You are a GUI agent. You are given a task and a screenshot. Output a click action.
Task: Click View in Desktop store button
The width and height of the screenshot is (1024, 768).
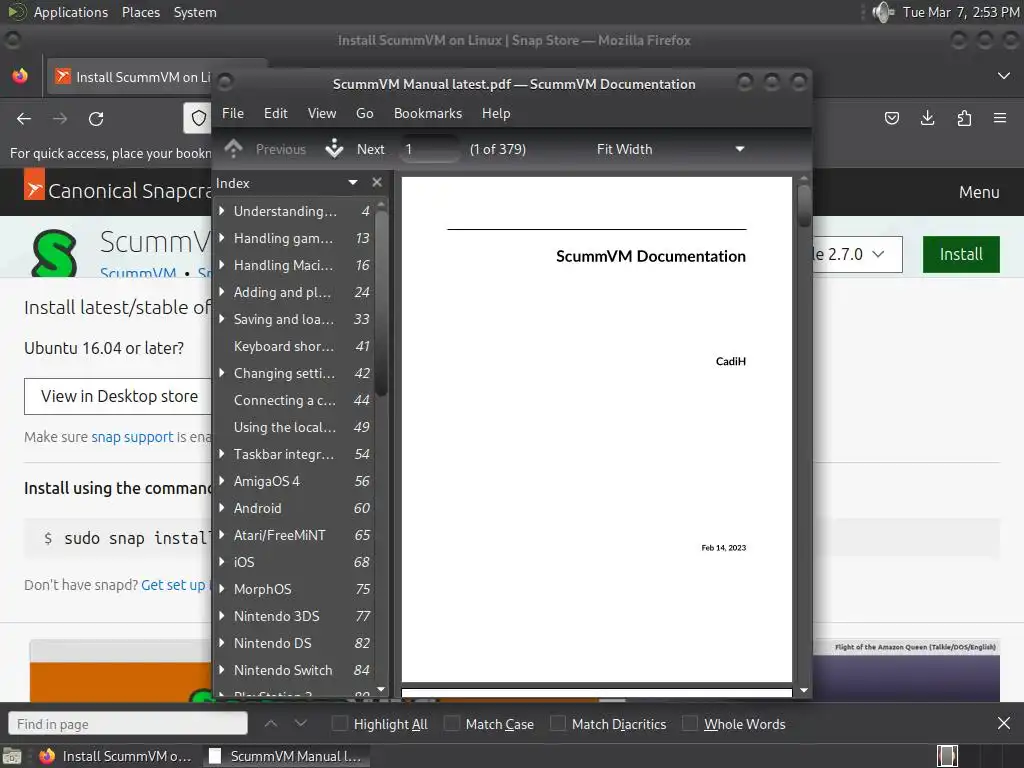pos(119,396)
